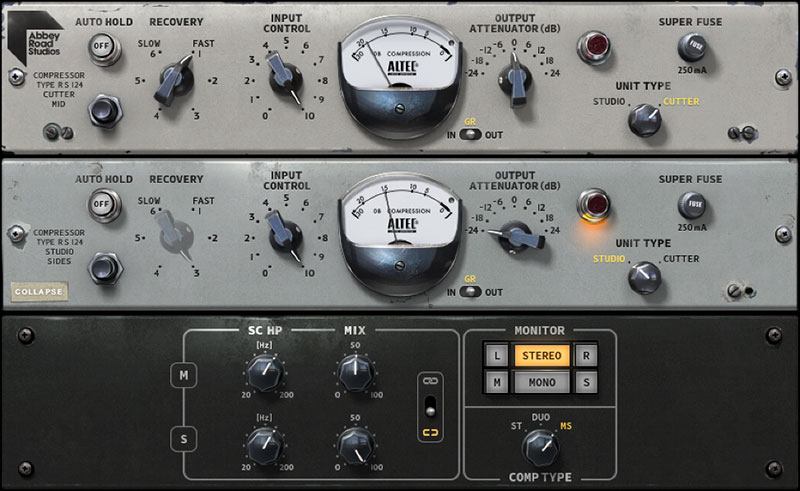800x491 pixels.
Task: Select MONO monitor mode
Action: (541, 382)
